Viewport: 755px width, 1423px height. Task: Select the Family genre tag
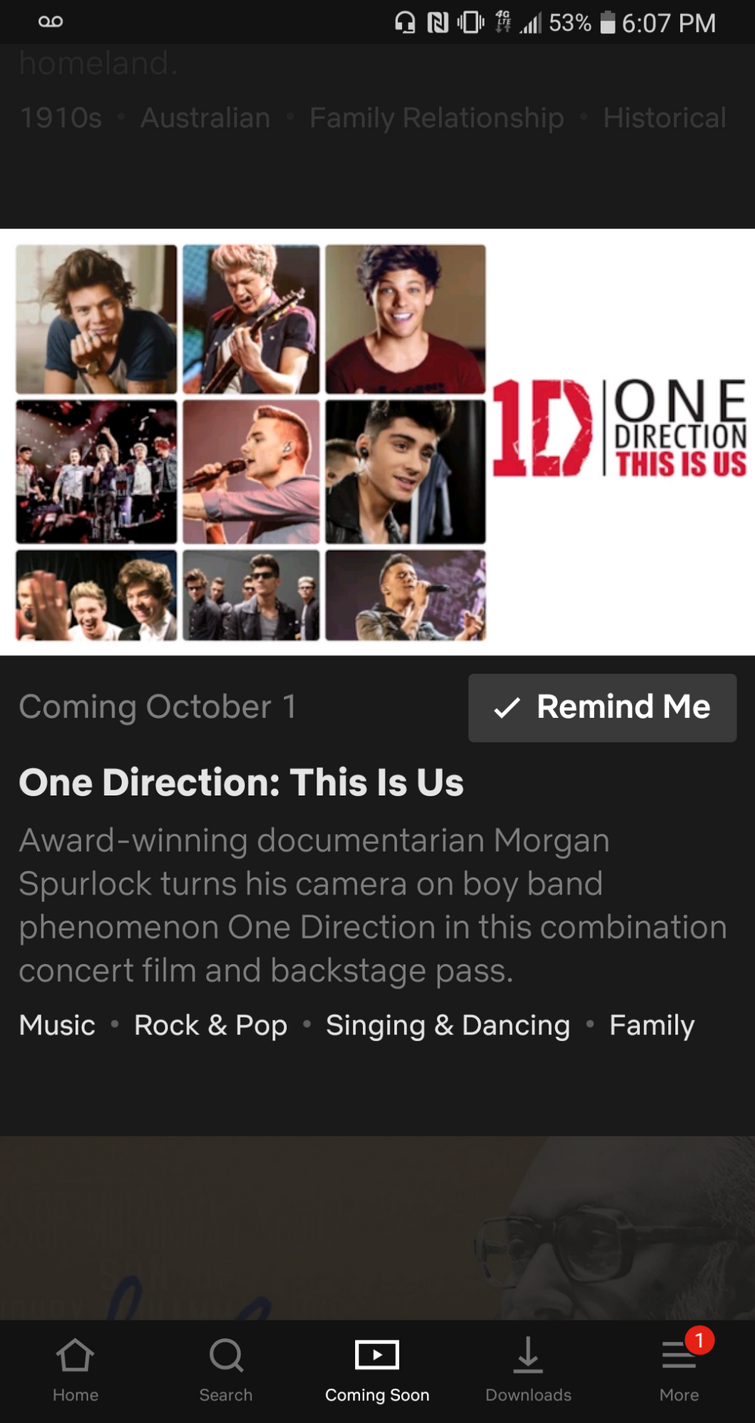point(652,1025)
